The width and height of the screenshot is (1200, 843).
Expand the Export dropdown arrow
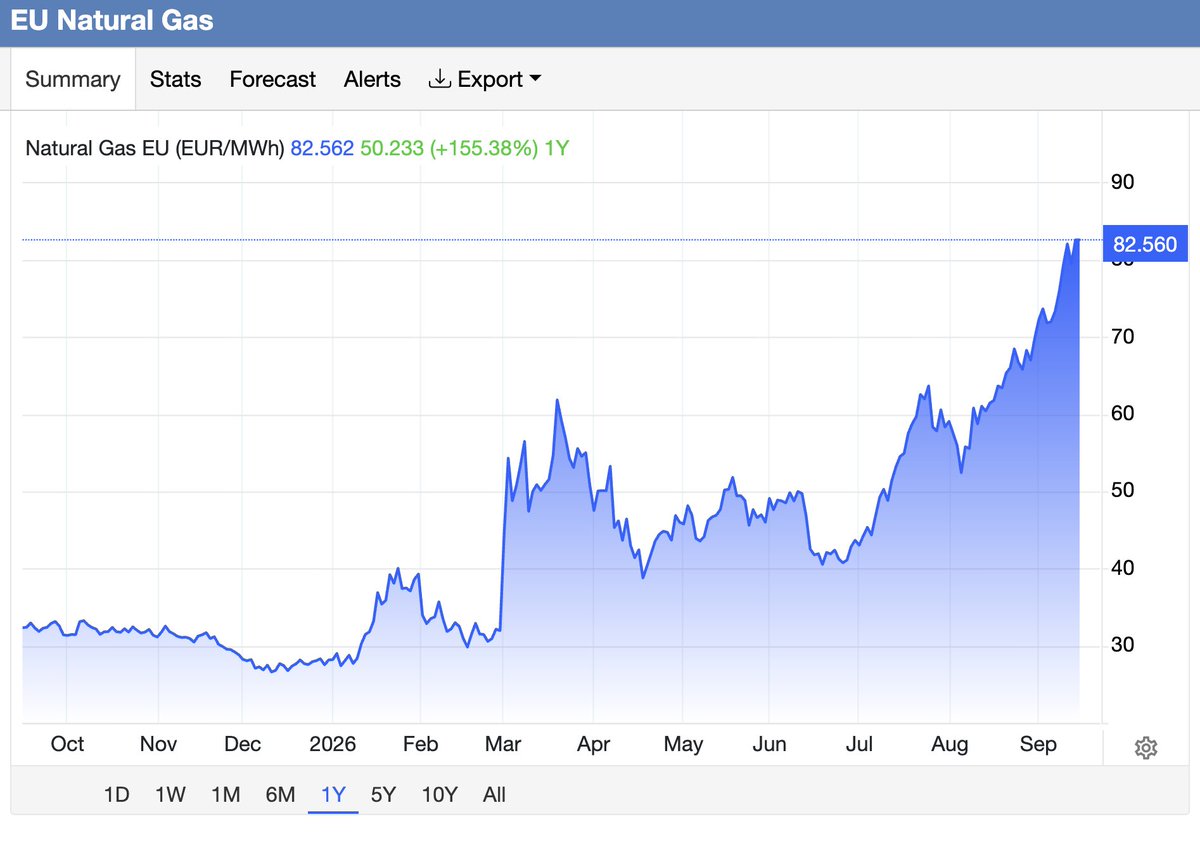[535, 79]
